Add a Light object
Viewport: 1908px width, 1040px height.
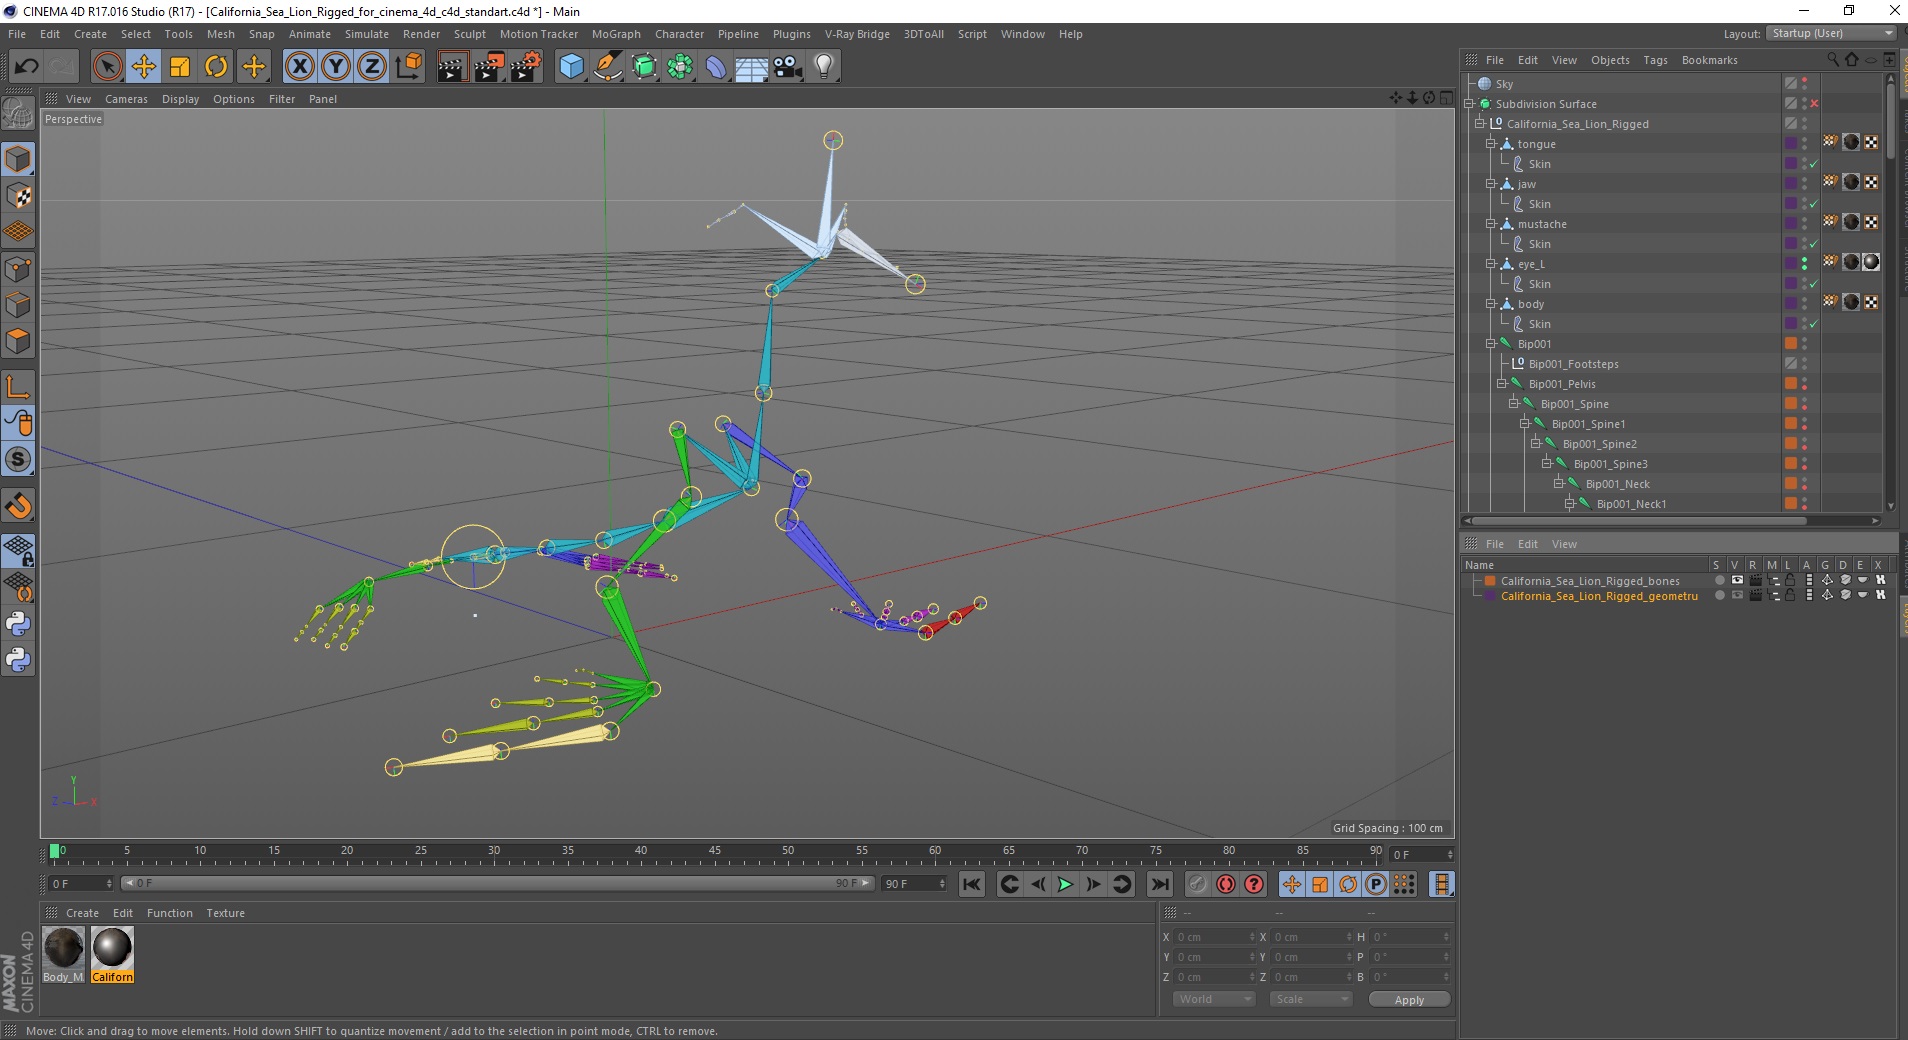[824, 67]
